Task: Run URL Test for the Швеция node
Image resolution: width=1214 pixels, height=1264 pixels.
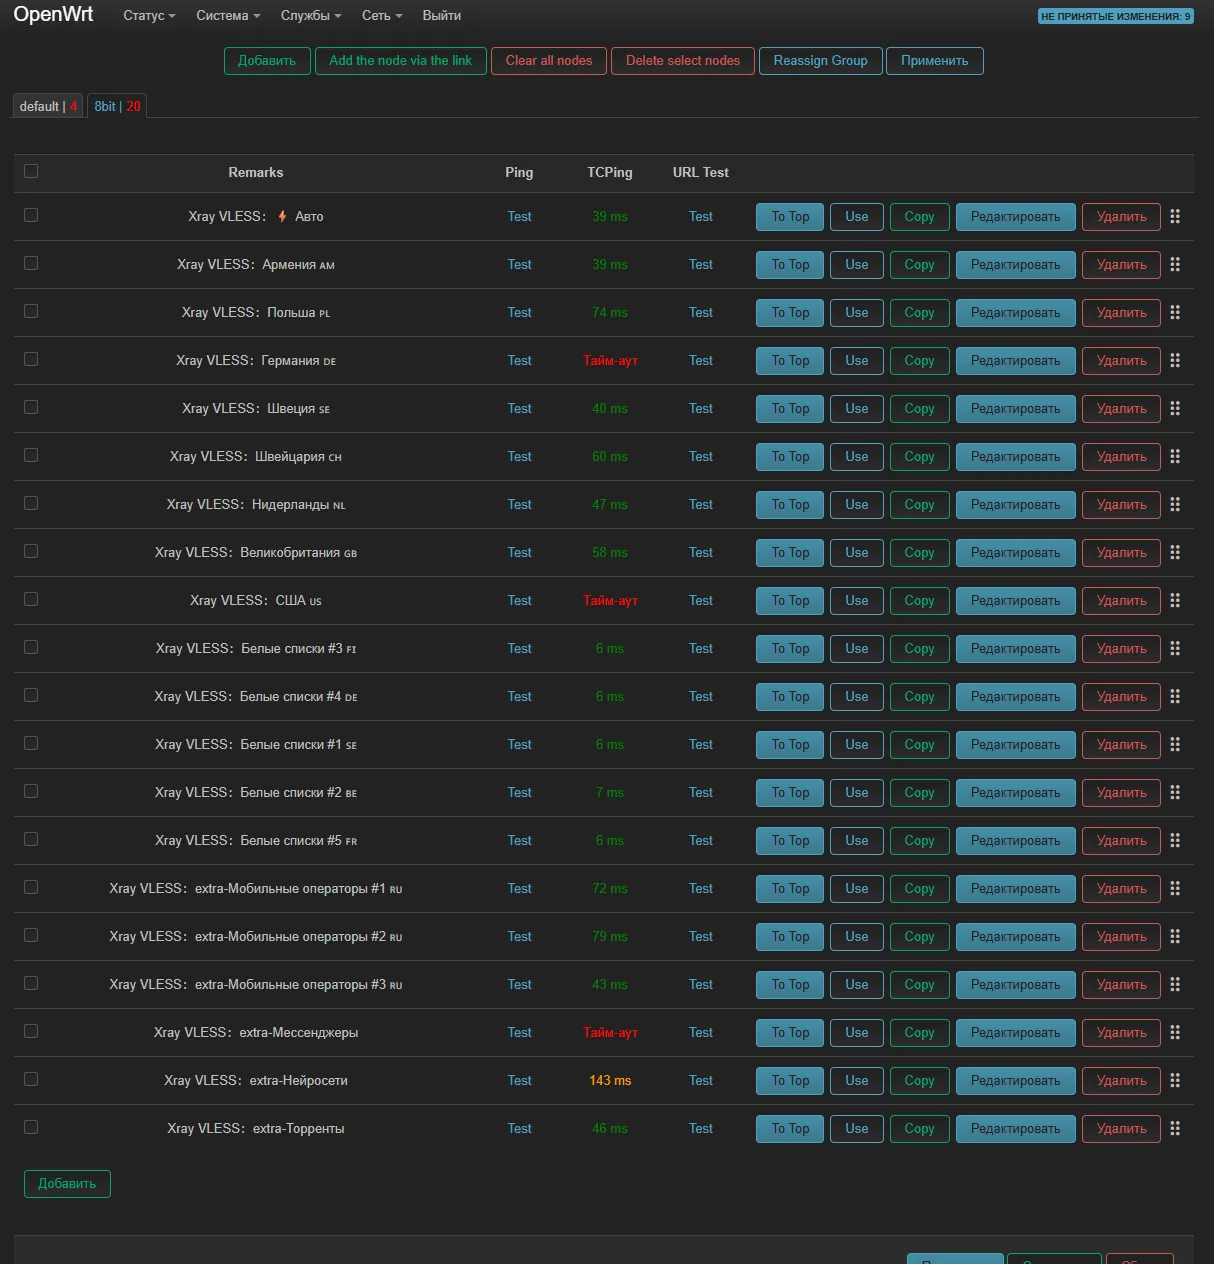Action: pos(700,408)
